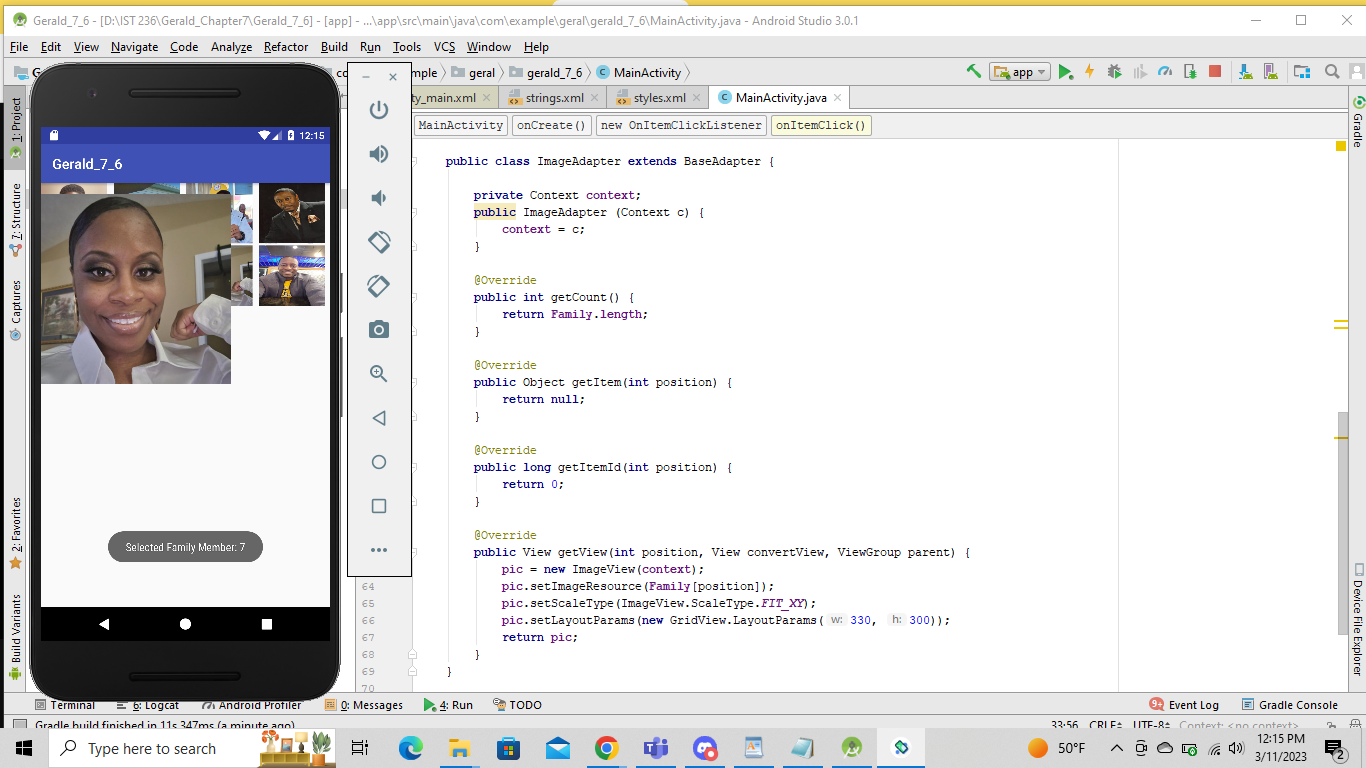The image size is (1366, 768).
Task: Click gerald_7_6 in the navigation bar
Action: [546, 72]
